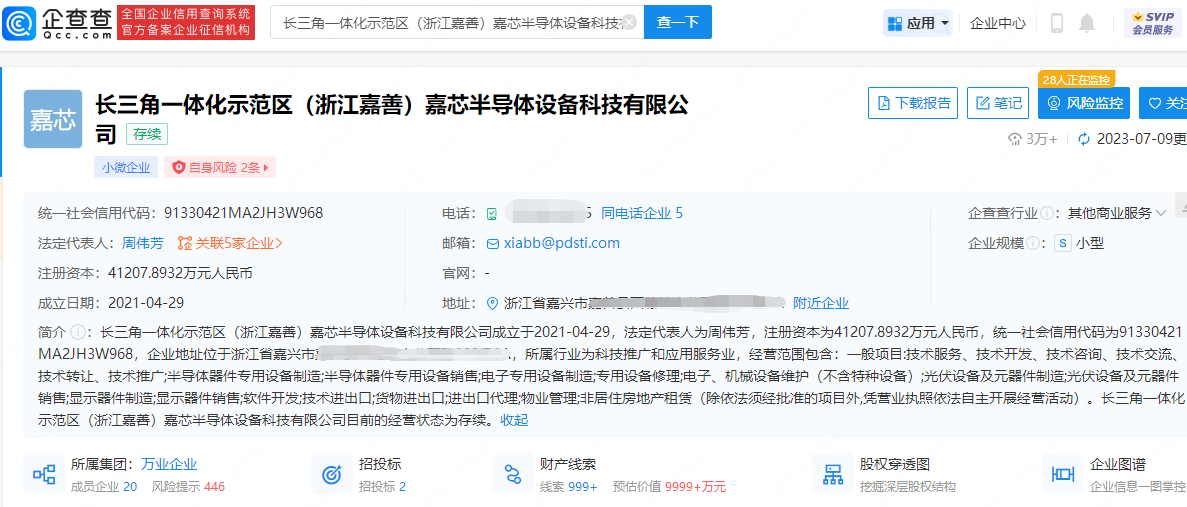The height and width of the screenshot is (507, 1187).
Task: Open 笔记 button
Action: tap(998, 103)
